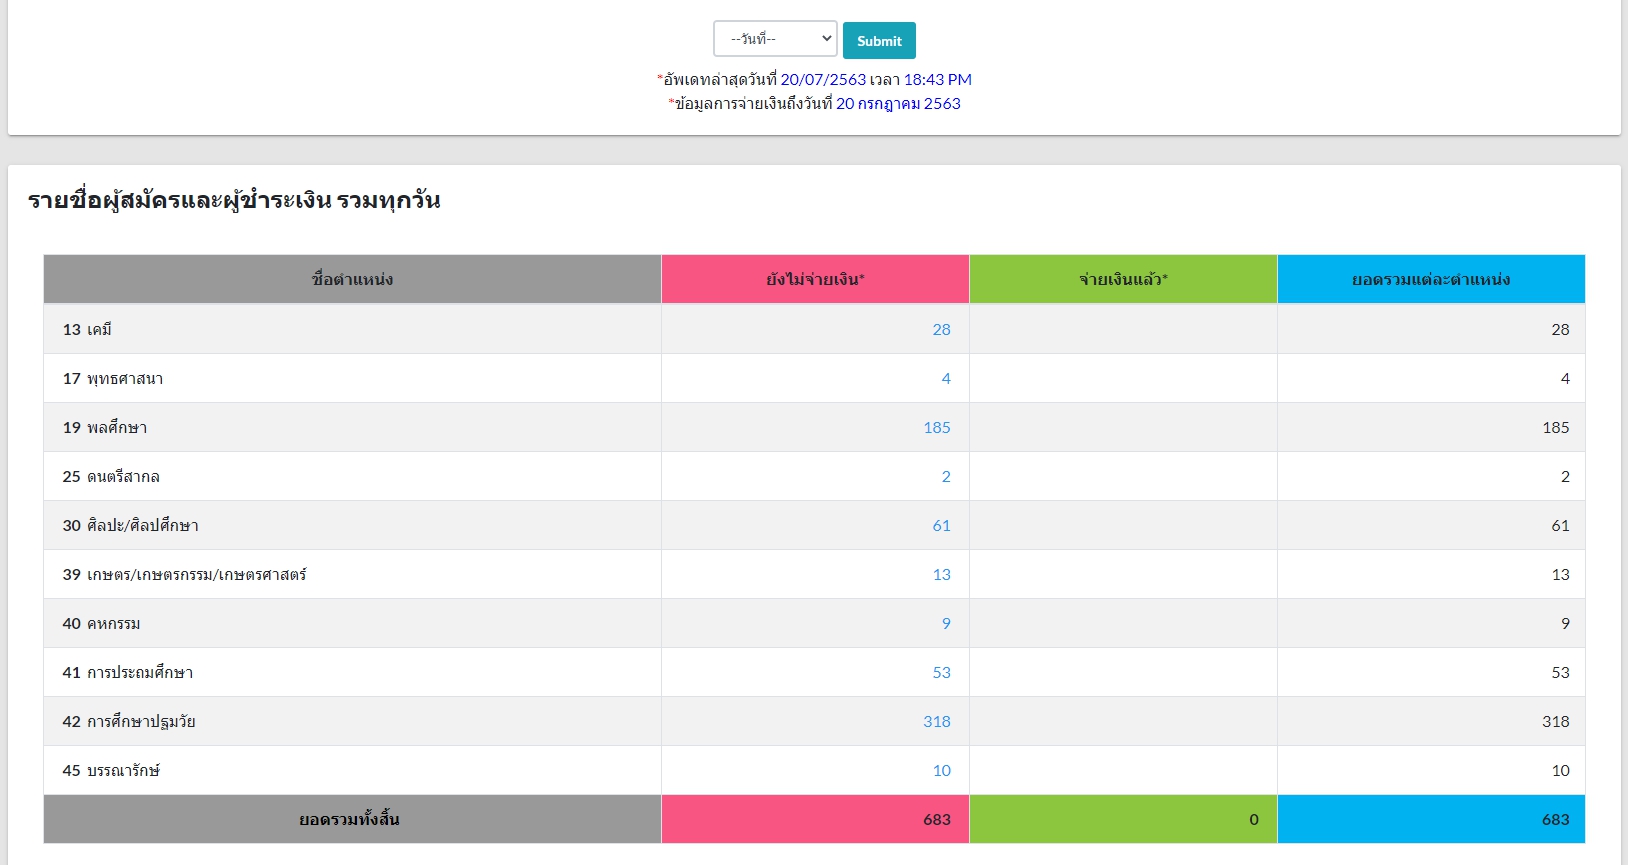This screenshot has width=1628, height=865.
Task: Select the 13 link in เกษตร row
Action: pos(941,574)
